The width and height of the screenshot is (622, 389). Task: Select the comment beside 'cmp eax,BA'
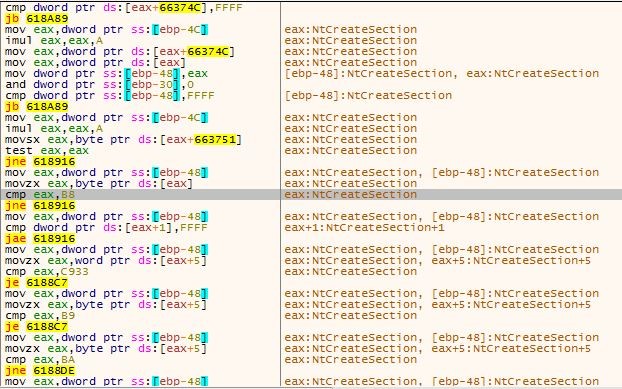point(351,360)
